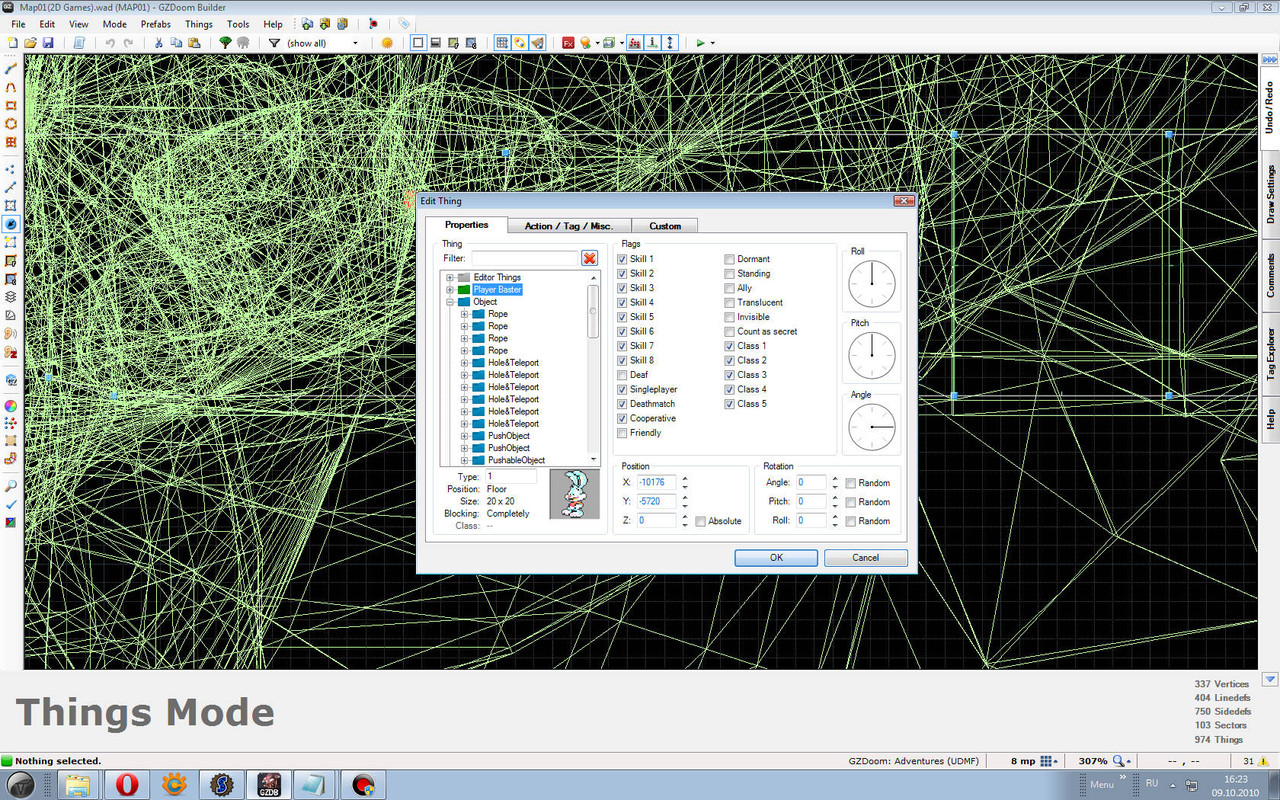Click the magnifier find tool icon

coord(11,486)
